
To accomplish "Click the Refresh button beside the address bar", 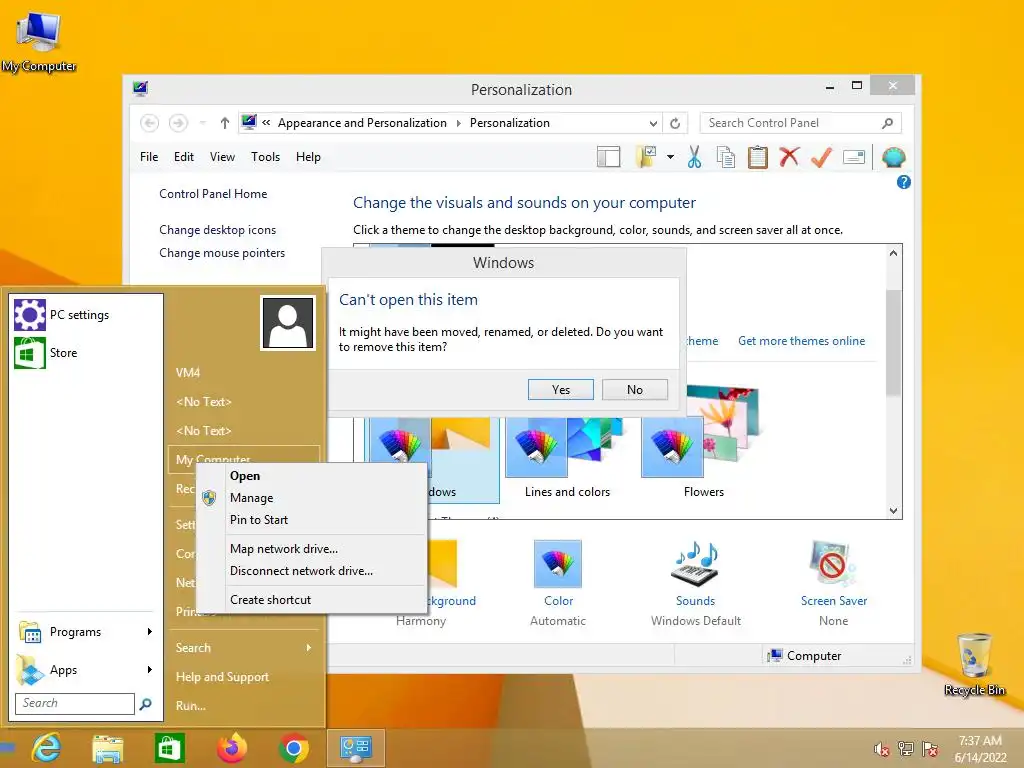I will tap(675, 123).
